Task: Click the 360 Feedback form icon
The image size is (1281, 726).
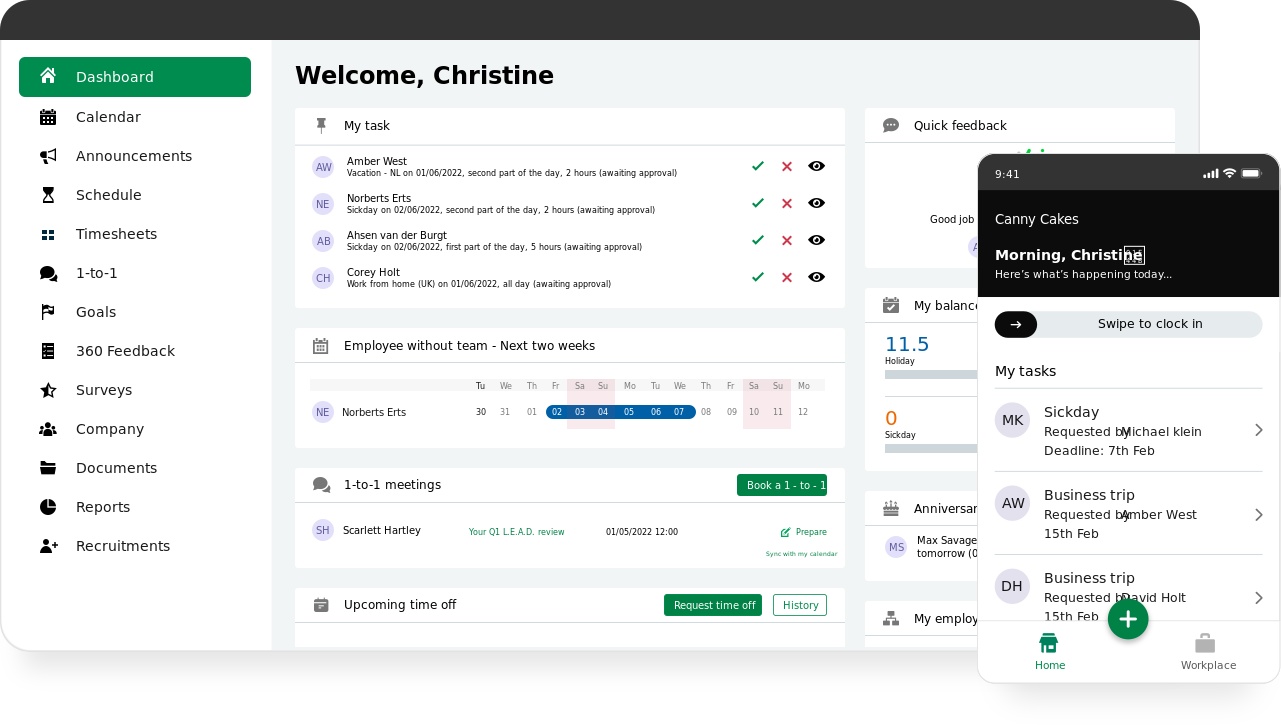Action: (x=48, y=351)
